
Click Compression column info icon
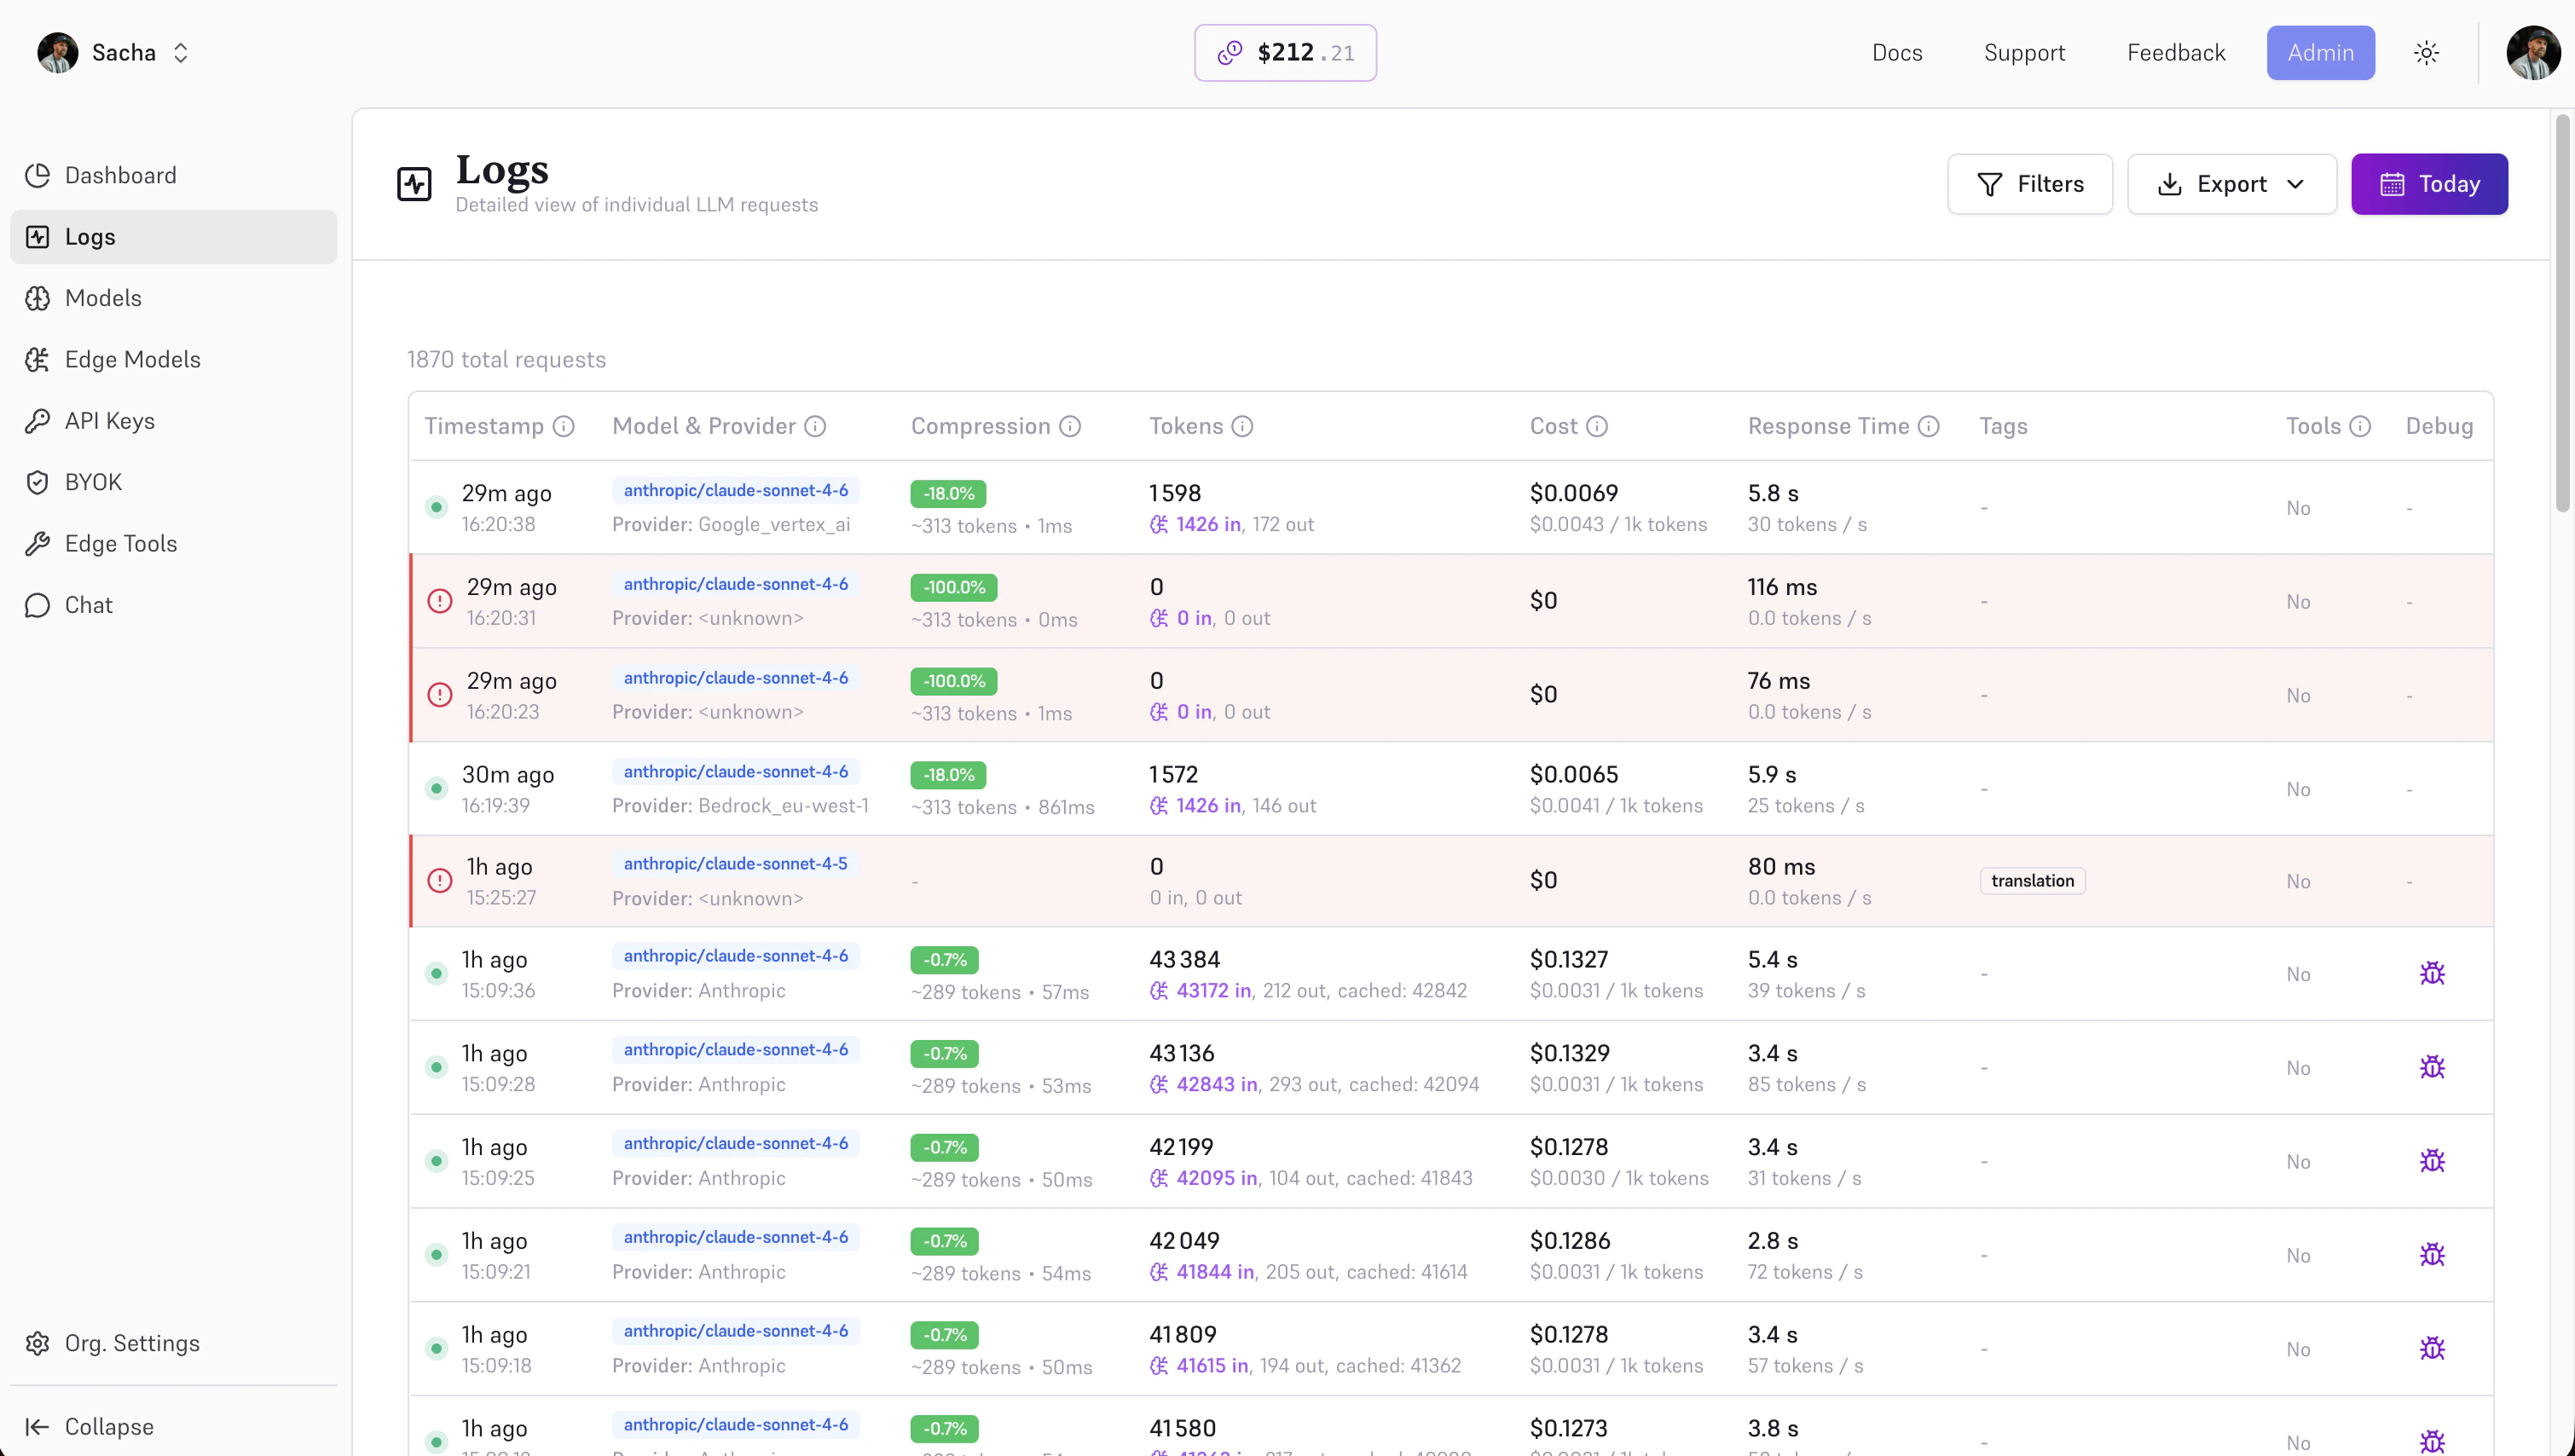coord(1070,427)
